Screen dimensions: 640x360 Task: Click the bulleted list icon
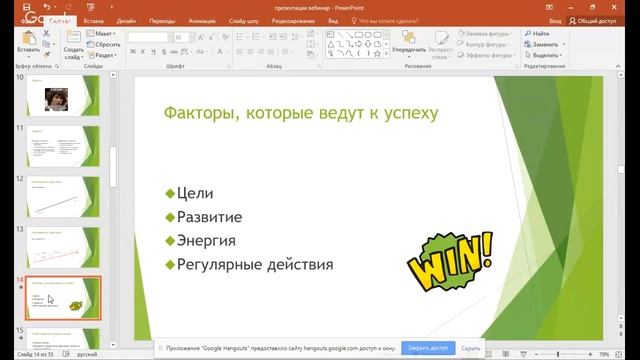(x=241, y=37)
